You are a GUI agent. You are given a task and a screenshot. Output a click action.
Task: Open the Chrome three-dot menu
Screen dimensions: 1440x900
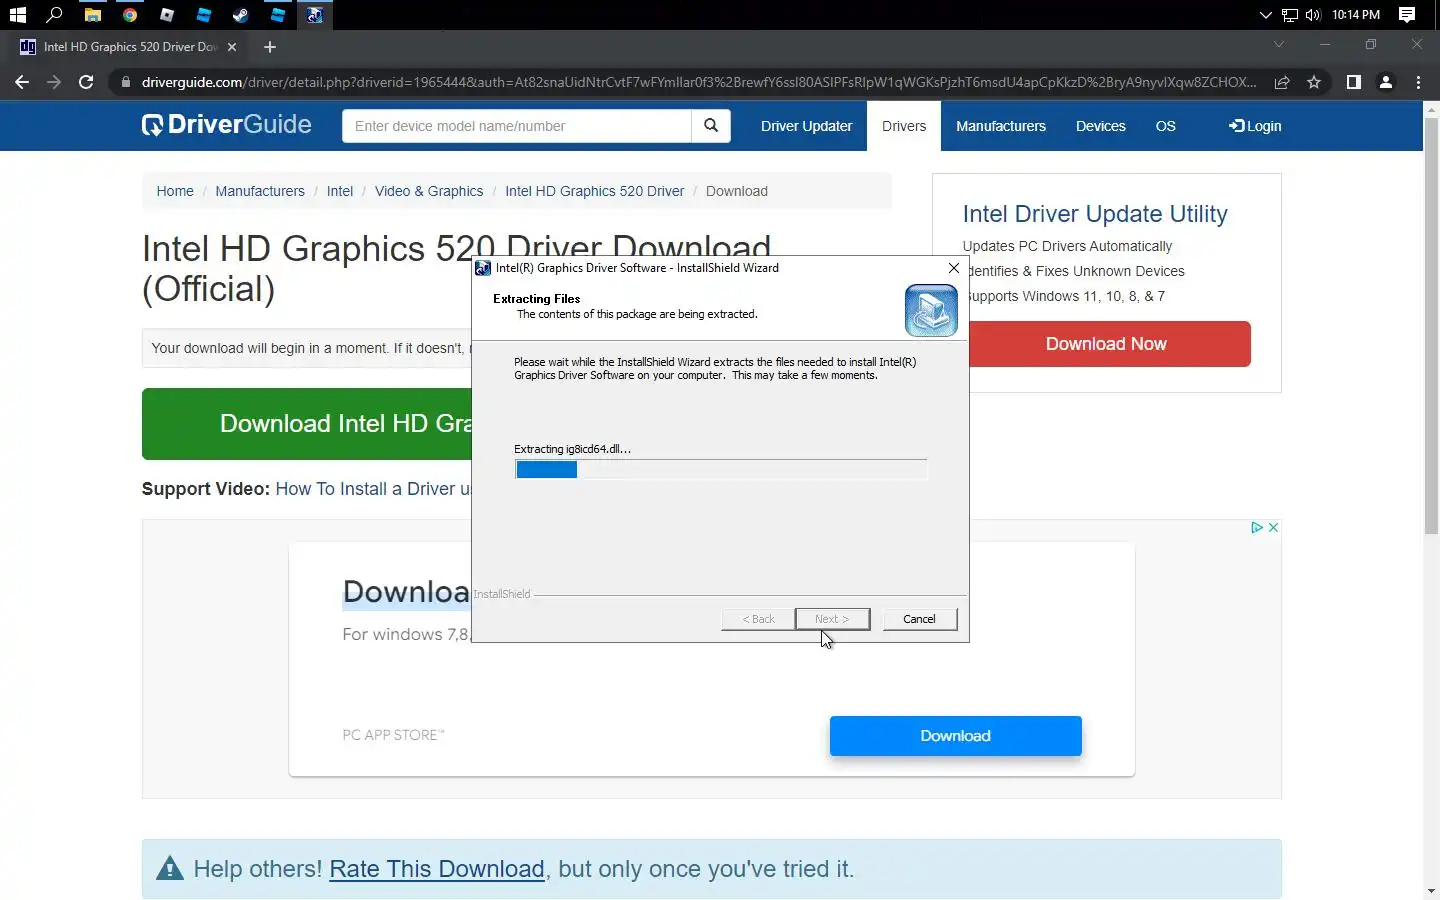pos(1418,82)
